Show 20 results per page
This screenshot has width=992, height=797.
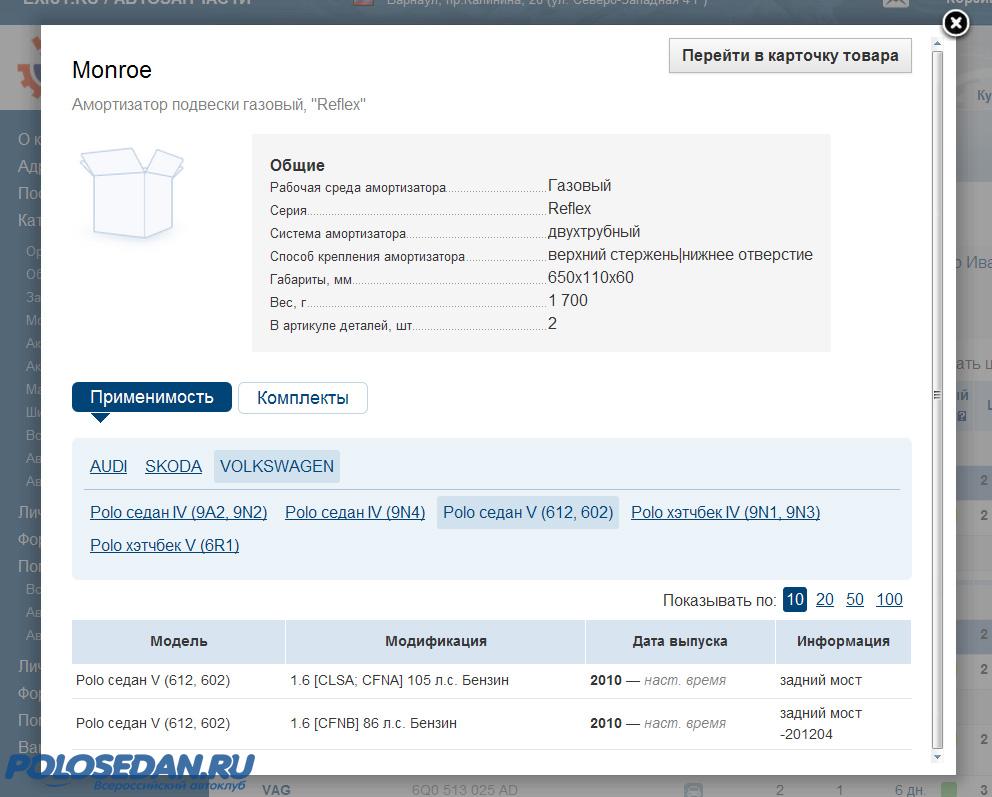pyautogui.click(x=824, y=599)
